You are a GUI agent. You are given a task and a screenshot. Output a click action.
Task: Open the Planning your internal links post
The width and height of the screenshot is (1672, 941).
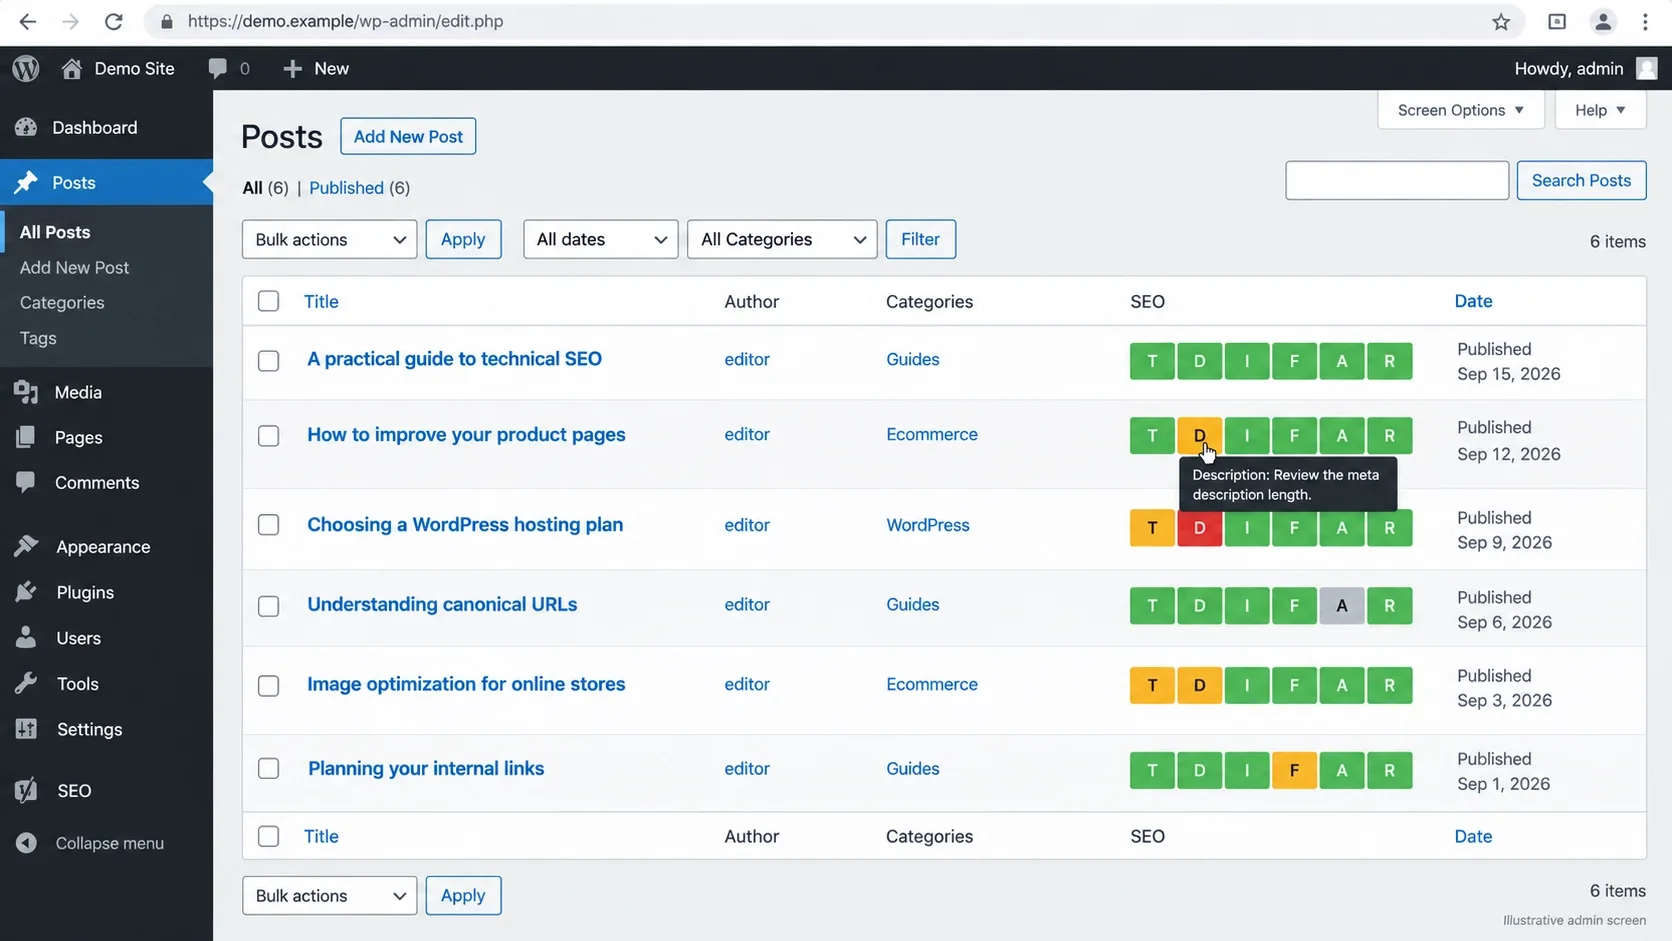point(426,768)
